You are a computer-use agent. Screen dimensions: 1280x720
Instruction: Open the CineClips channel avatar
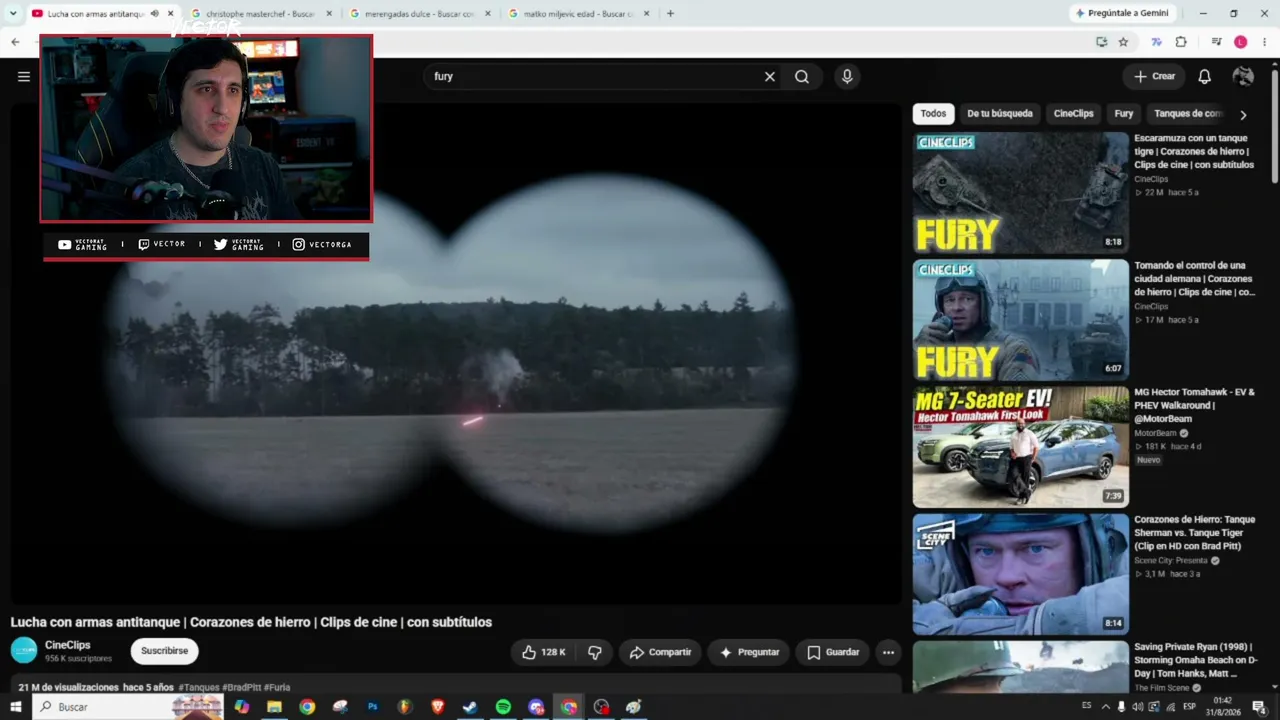point(24,651)
